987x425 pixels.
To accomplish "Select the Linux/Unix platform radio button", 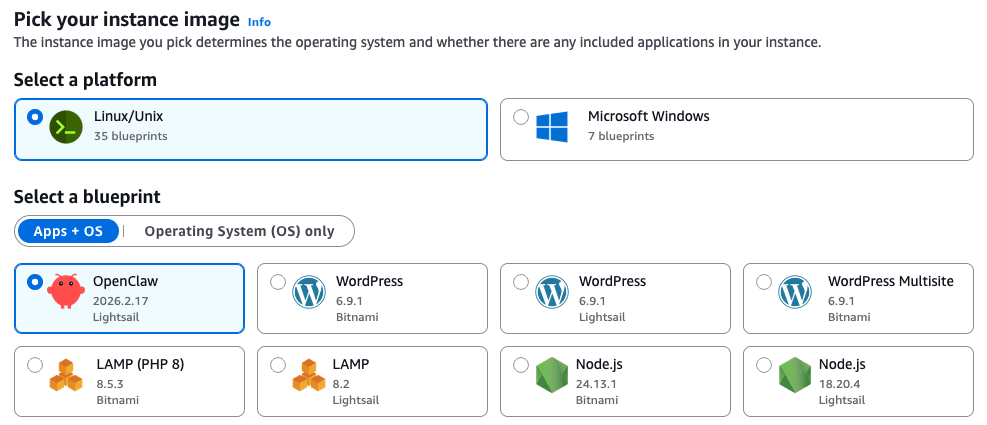I will 35,117.
